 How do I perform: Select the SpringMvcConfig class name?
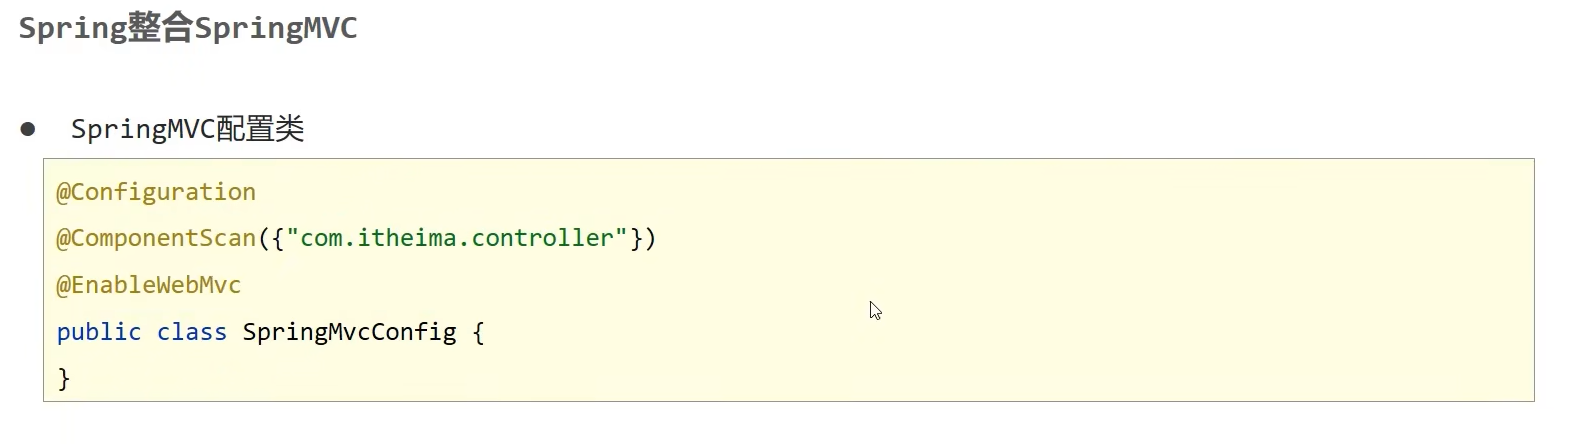tap(349, 332)
